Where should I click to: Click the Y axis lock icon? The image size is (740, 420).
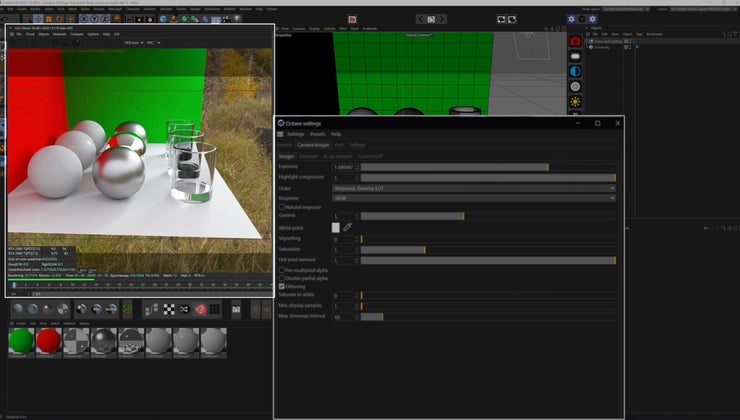(94, 19)
